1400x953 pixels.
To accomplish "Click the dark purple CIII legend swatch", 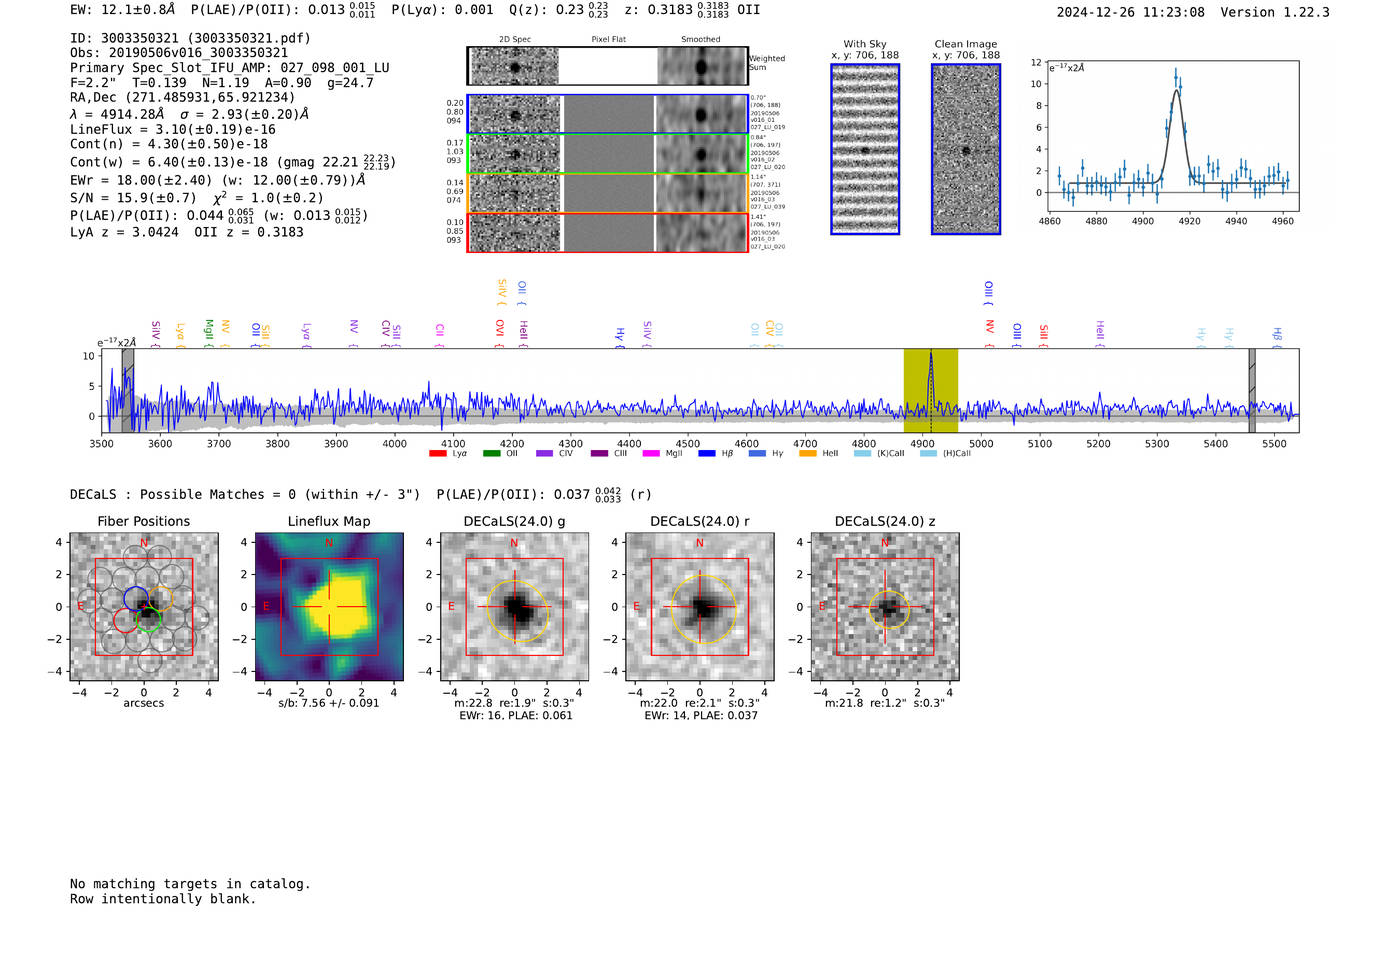I will coord(598,454).
